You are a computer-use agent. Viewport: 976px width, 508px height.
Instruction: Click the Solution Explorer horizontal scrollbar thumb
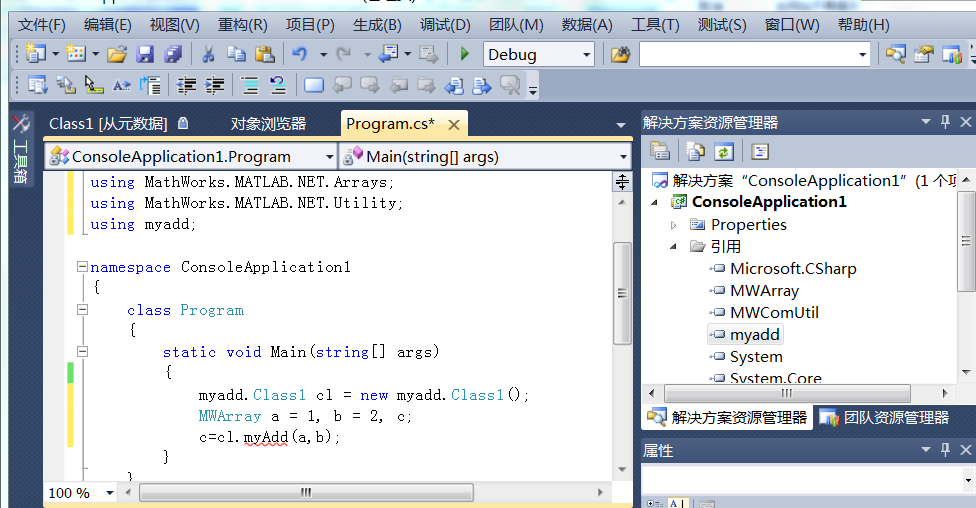[787, 393]
